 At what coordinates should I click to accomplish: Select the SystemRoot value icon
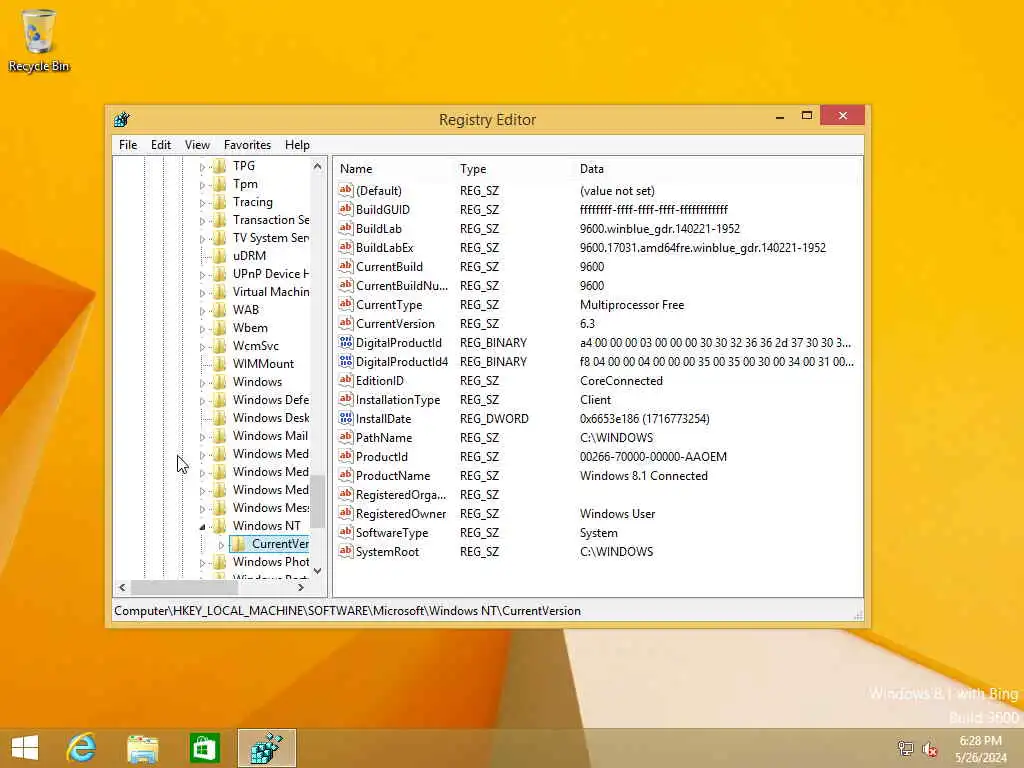(x=345, y=551)
